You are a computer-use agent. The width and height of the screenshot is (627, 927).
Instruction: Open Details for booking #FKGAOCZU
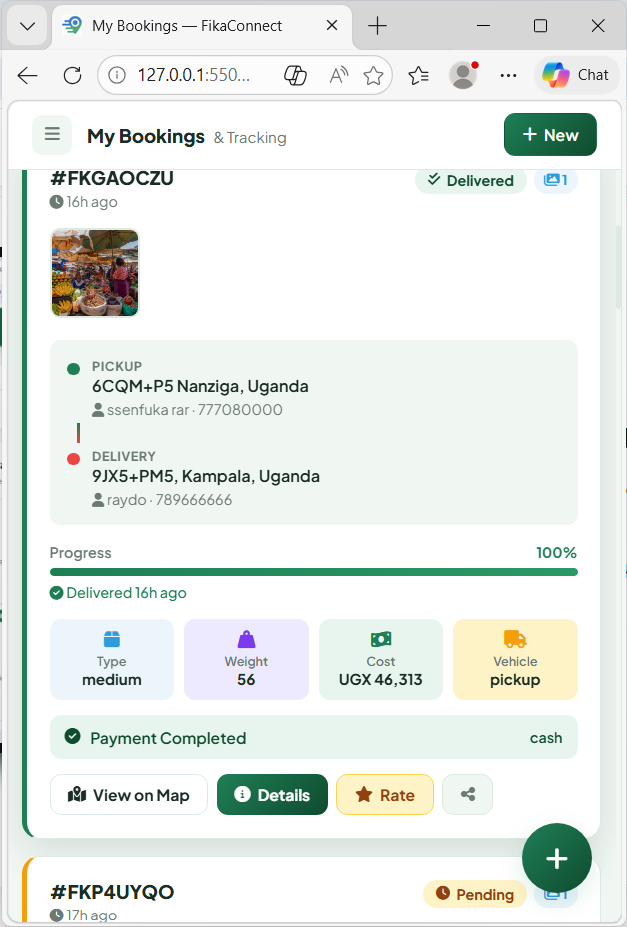tap(272, 794)
